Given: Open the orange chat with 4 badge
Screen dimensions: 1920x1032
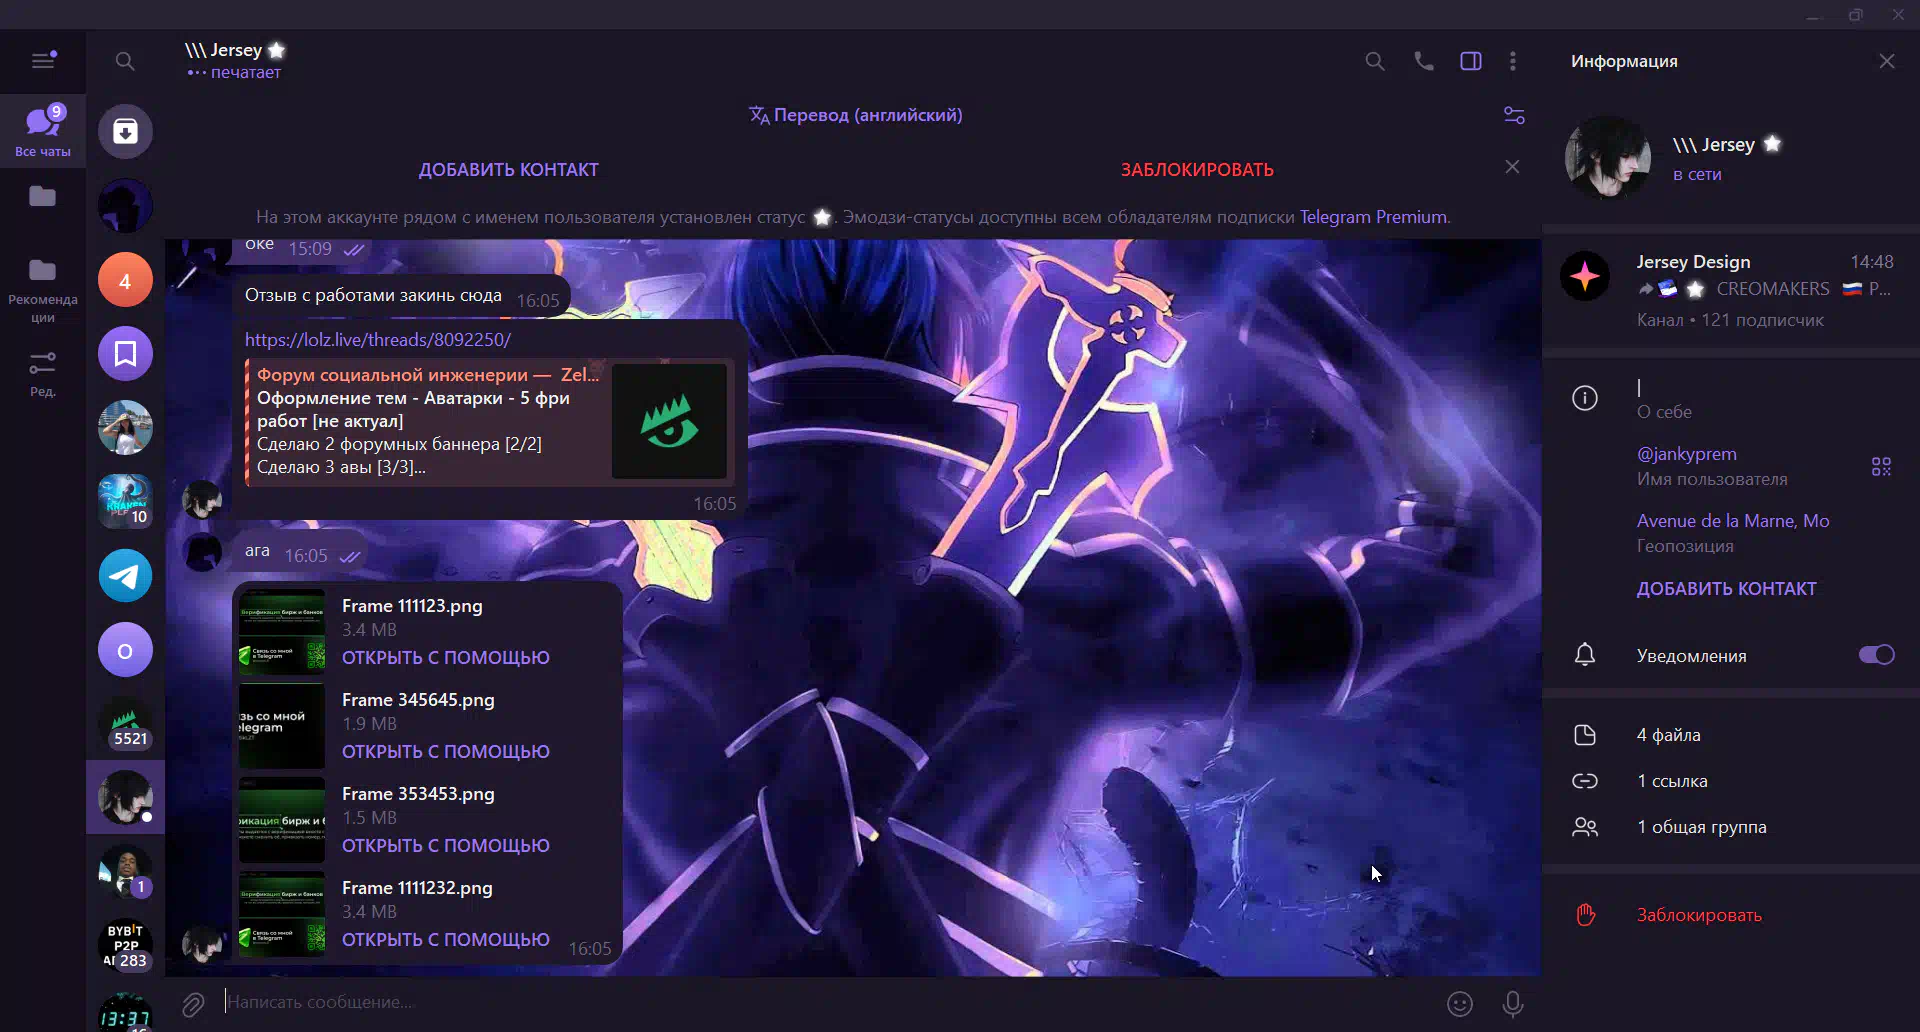Looking at the screenshot, I should pyautogui.click(x=125, y=280).
